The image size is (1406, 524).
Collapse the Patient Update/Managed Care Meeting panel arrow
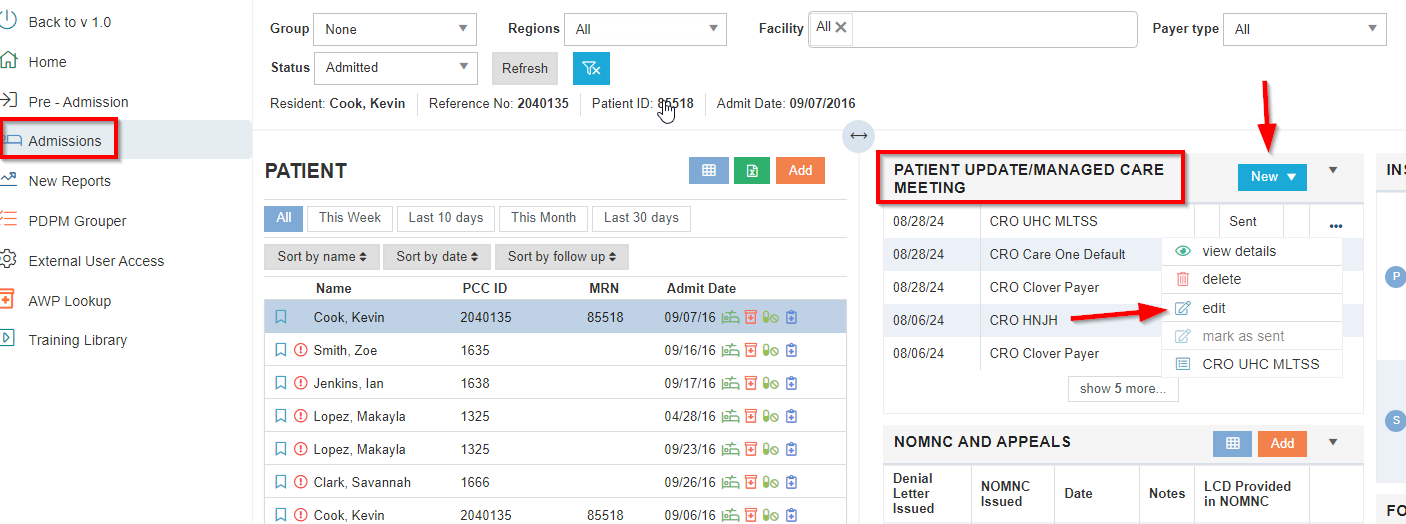[x=1333, y=171]
